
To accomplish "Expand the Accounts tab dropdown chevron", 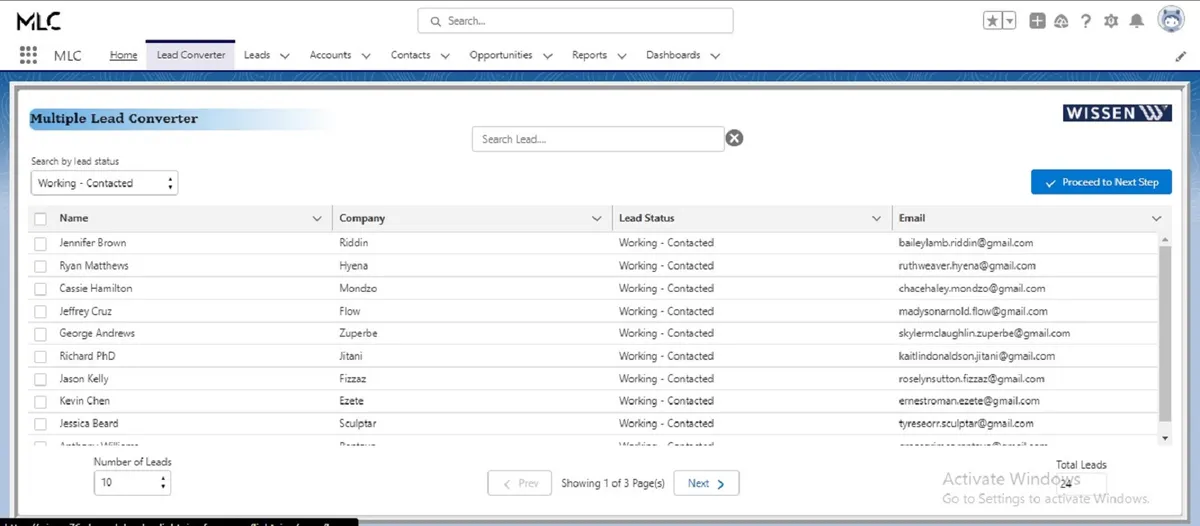I will pos(365,56).
